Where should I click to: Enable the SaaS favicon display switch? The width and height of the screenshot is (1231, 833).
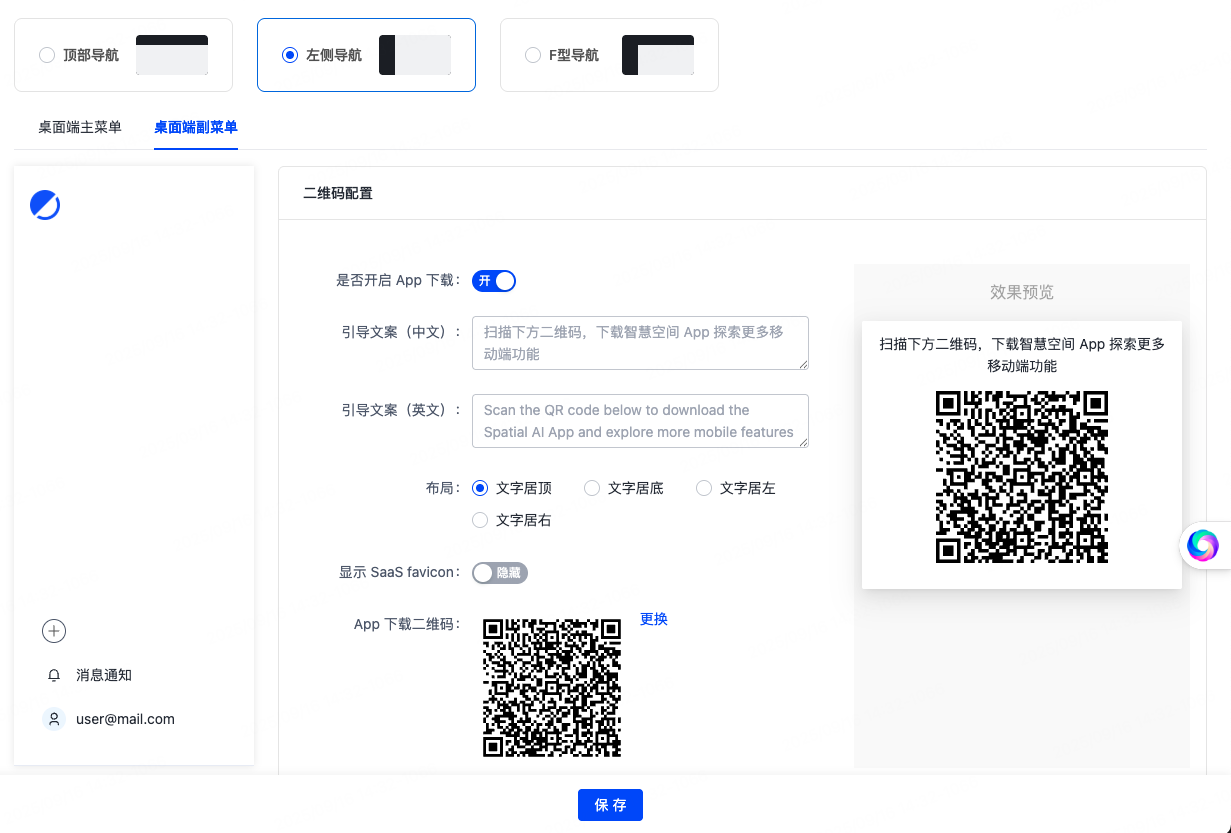[499, 573]
